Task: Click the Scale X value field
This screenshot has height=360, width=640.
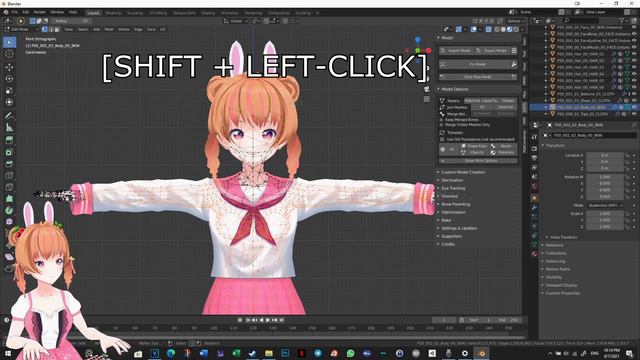Action: [x=605, y=213]
